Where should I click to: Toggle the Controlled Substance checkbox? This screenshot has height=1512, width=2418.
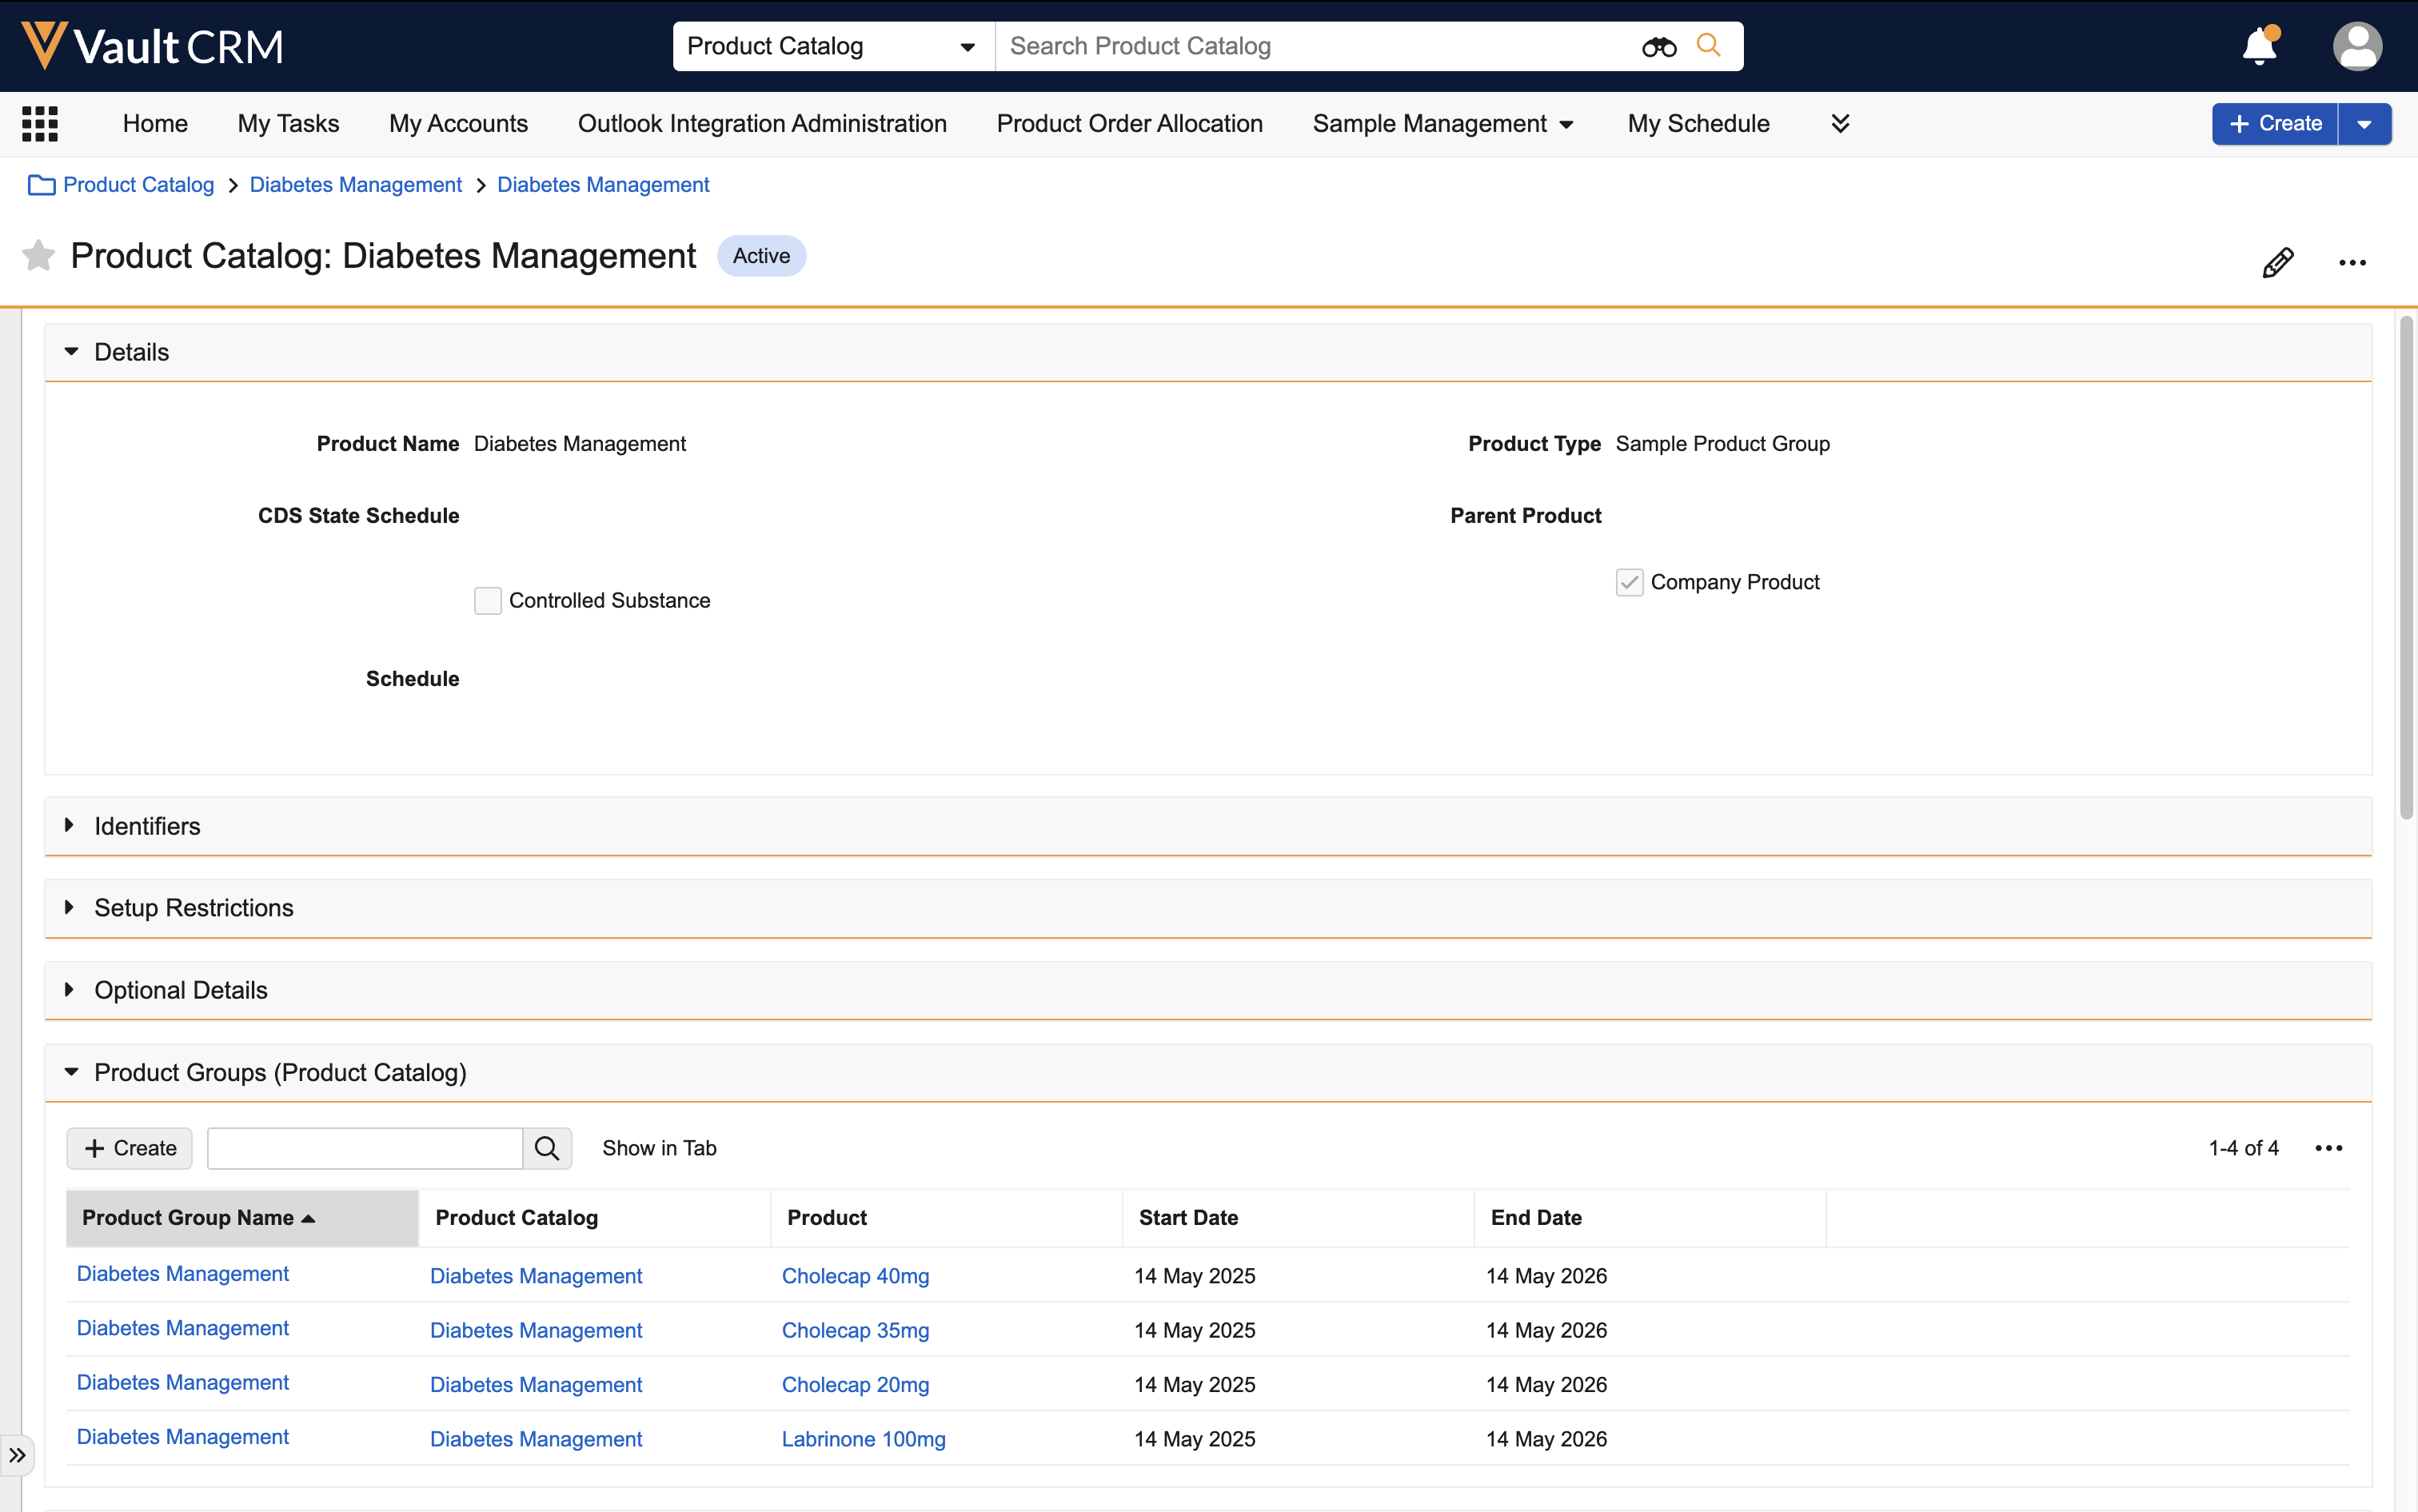point(488,601)
